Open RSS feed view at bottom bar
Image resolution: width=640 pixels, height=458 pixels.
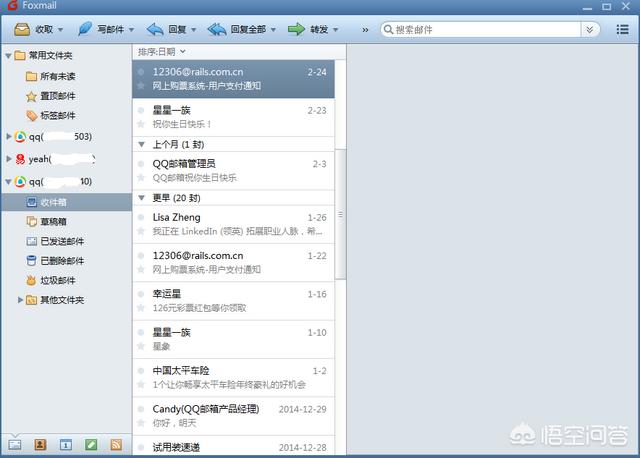coord(116,445)
